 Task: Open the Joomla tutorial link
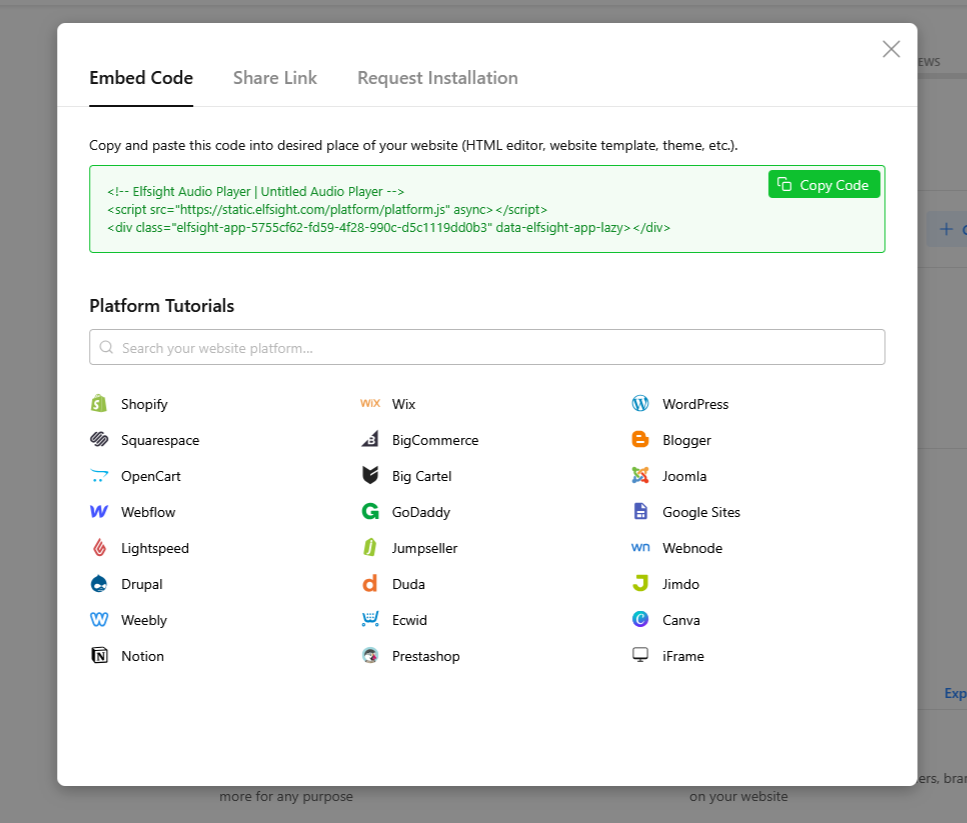point(685,477)
